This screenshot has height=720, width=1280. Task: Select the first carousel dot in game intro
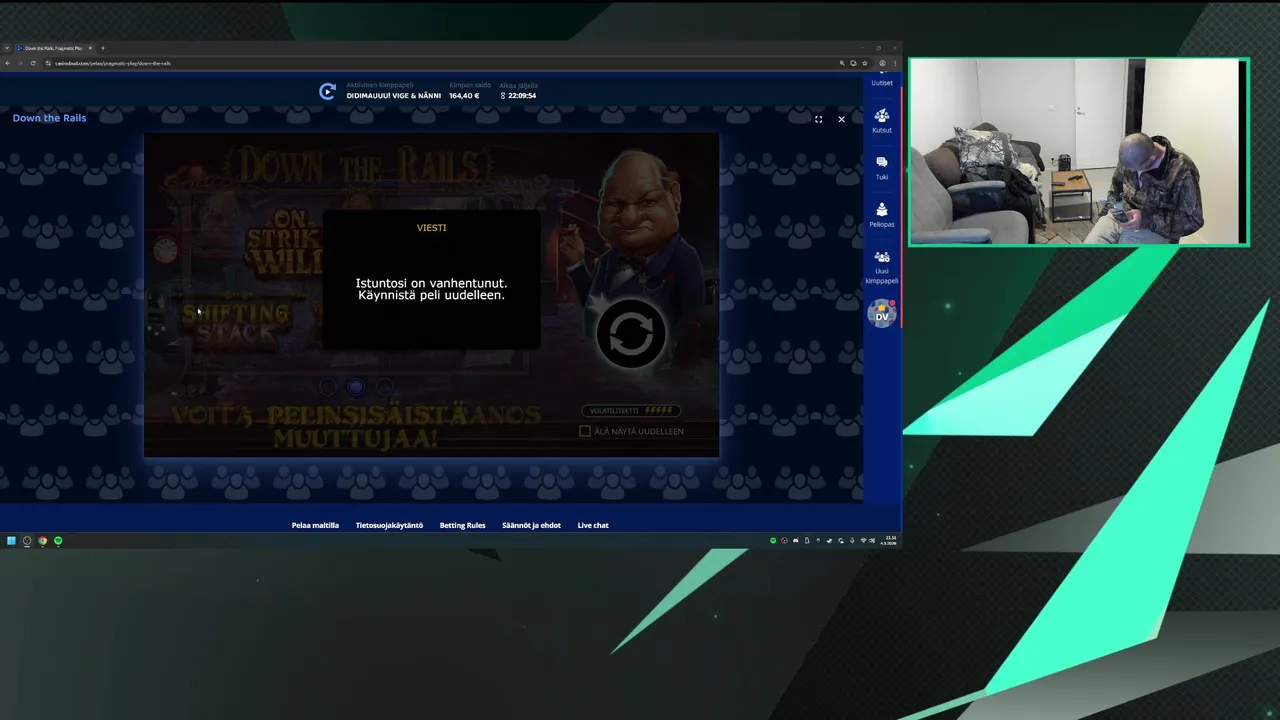click(x=327, y=387)
